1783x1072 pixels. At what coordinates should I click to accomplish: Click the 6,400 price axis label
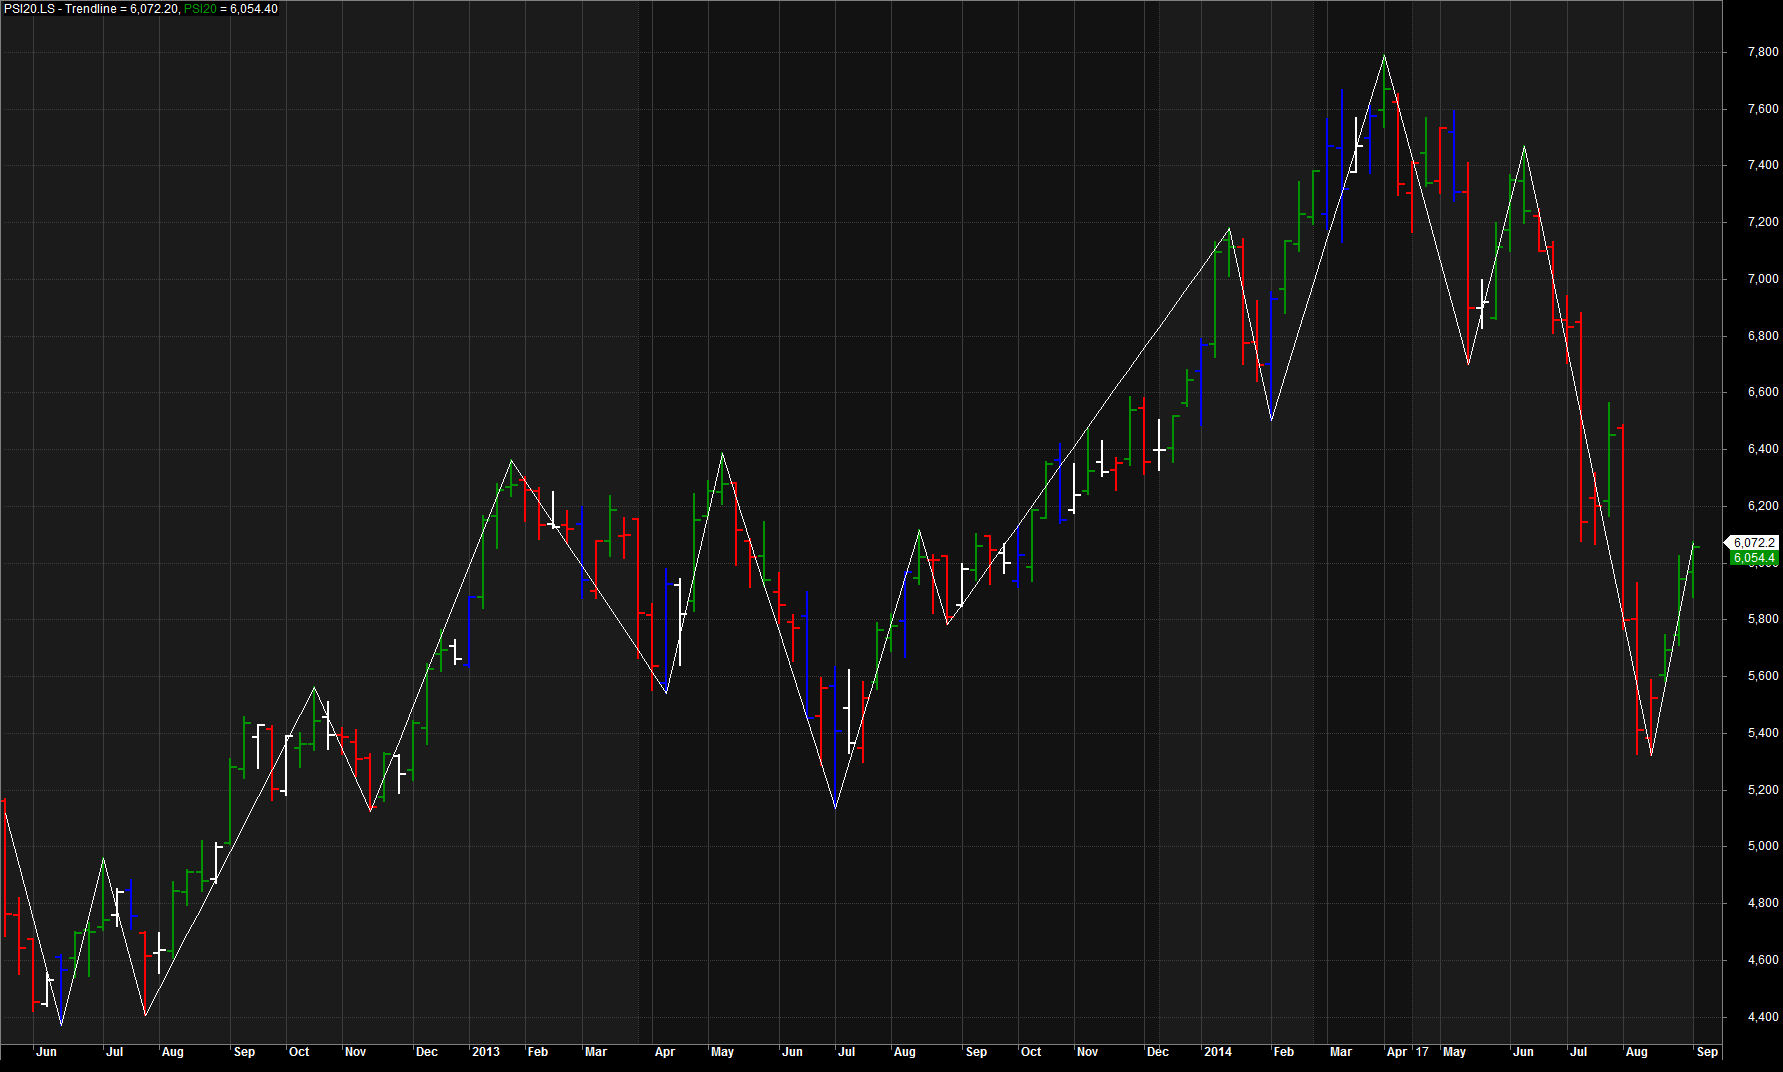point(1763,449)
